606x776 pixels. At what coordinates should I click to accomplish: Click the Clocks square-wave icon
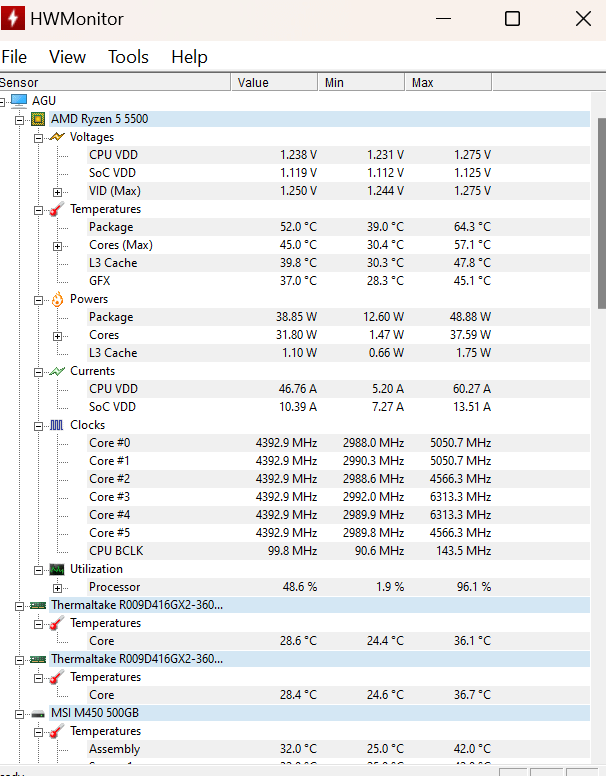pyautogui.click(x=57, y=425)
